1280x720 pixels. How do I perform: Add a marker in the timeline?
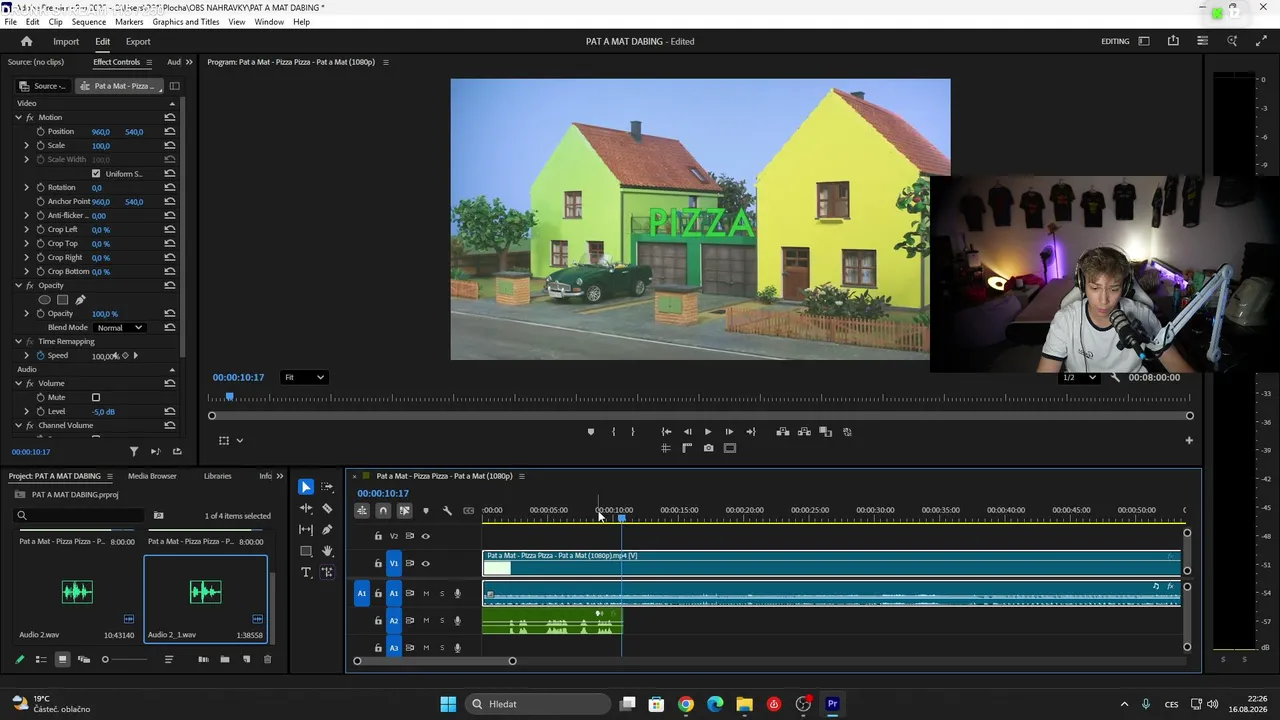[425, 511]
